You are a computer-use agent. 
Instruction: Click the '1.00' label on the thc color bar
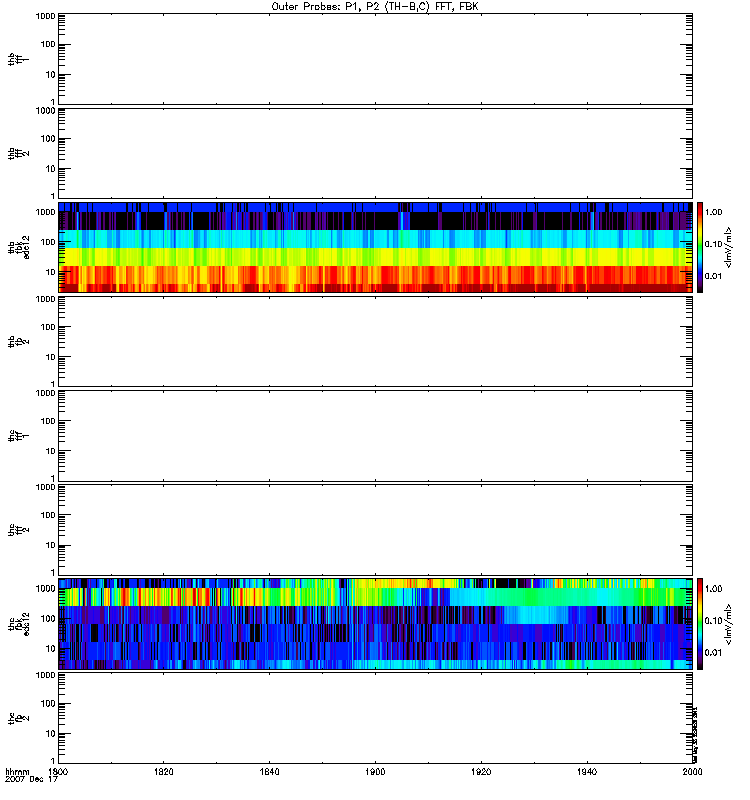[713, 589]
